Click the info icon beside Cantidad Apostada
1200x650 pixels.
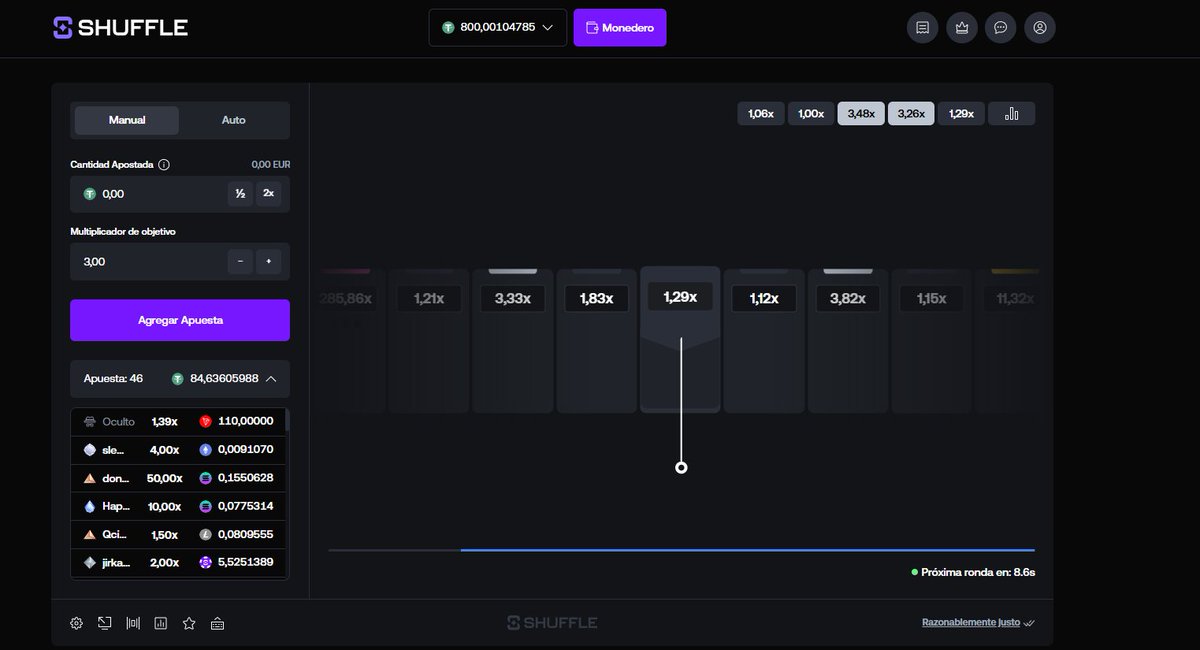[x=164, y=164]
